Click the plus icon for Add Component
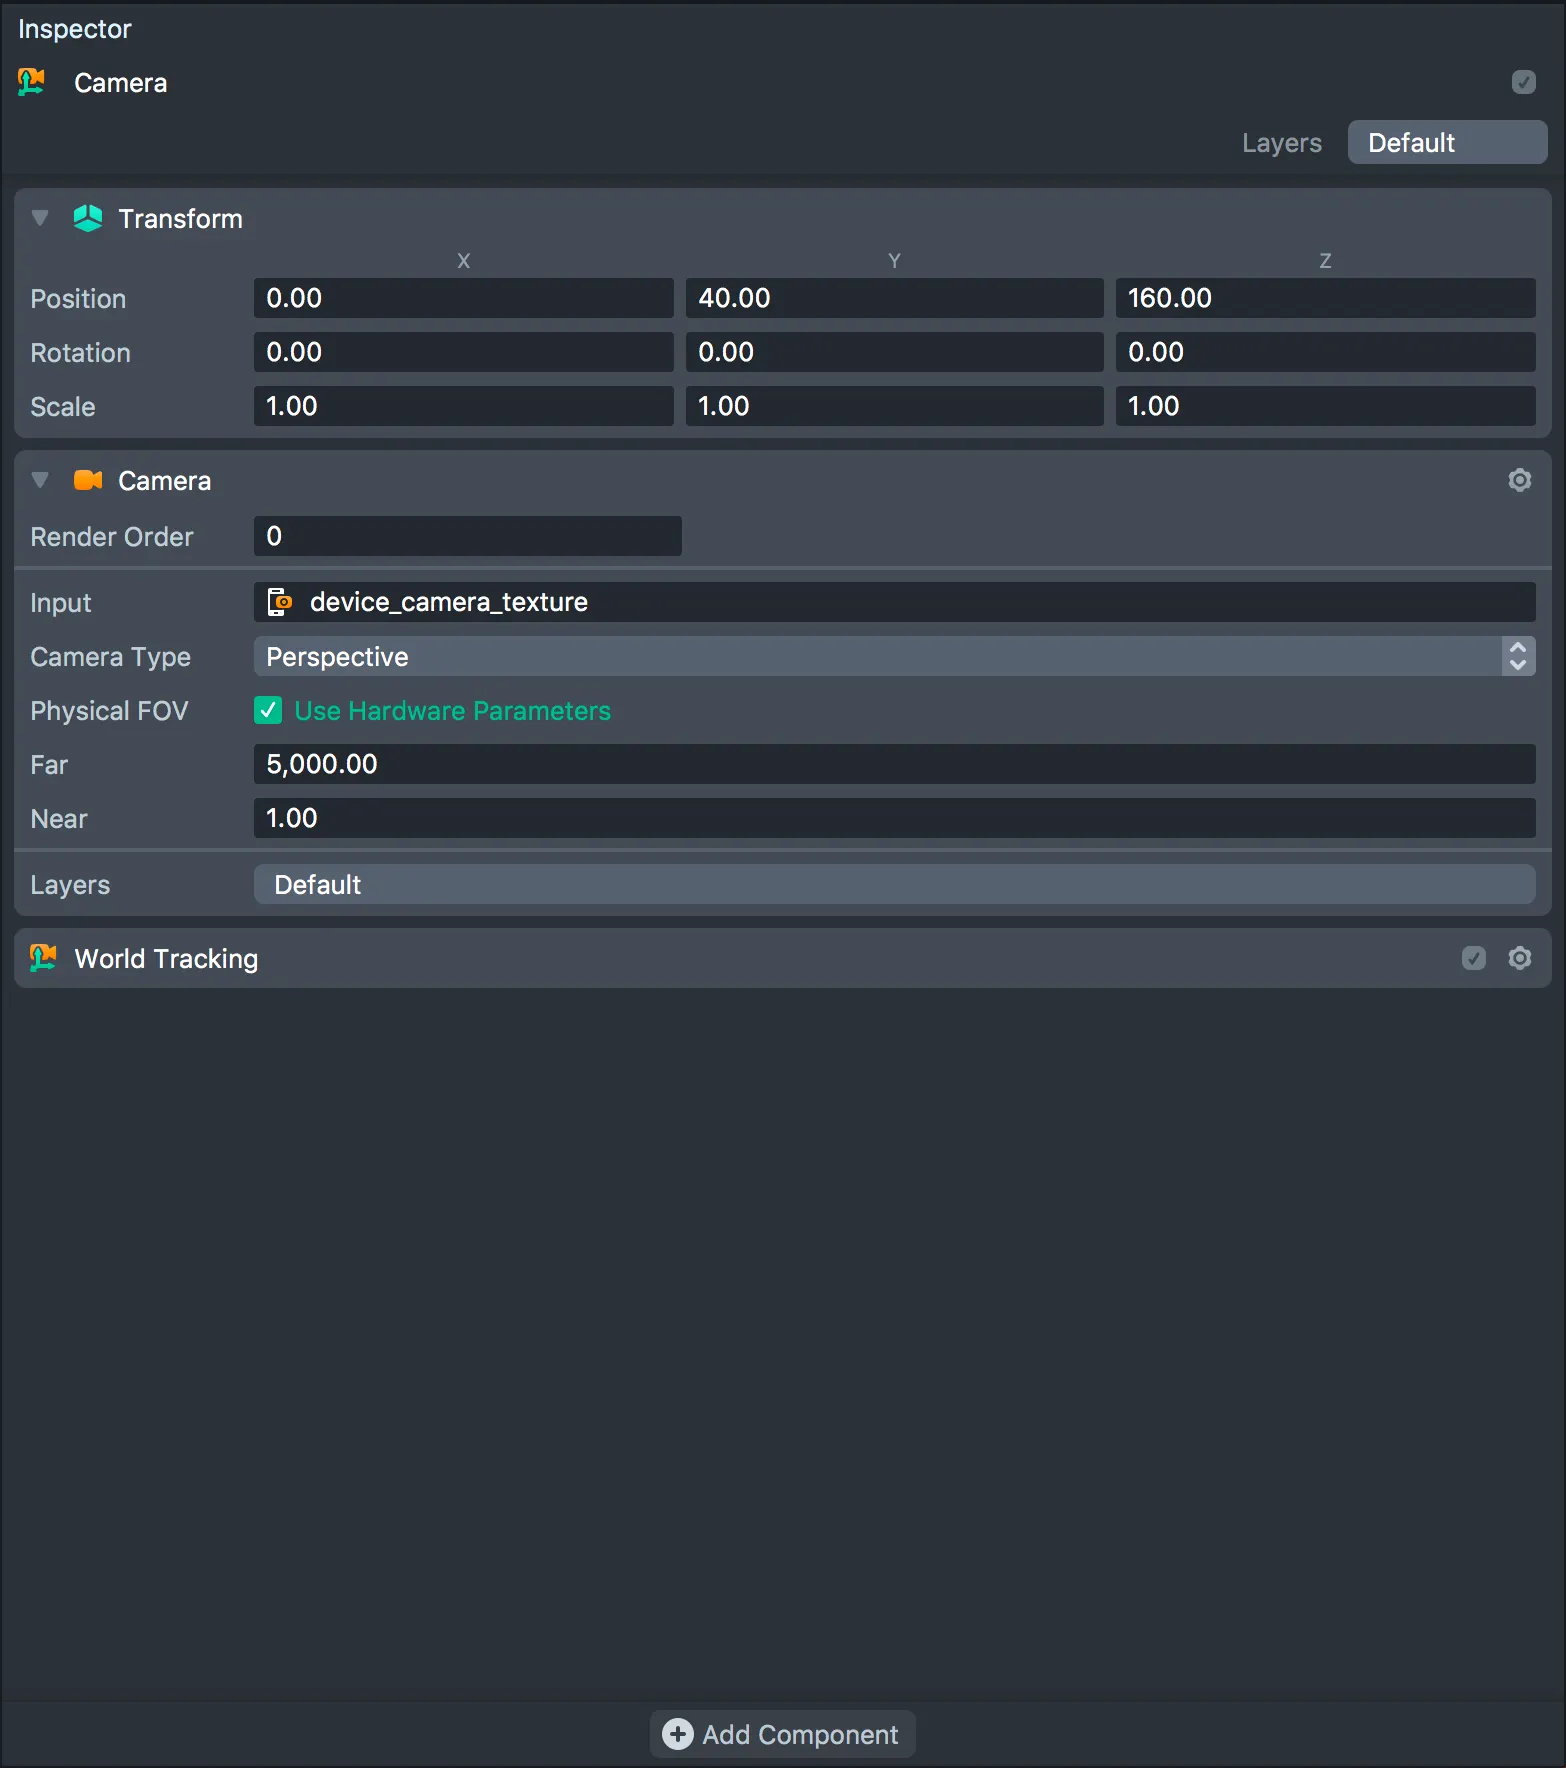 (677, 1734)
